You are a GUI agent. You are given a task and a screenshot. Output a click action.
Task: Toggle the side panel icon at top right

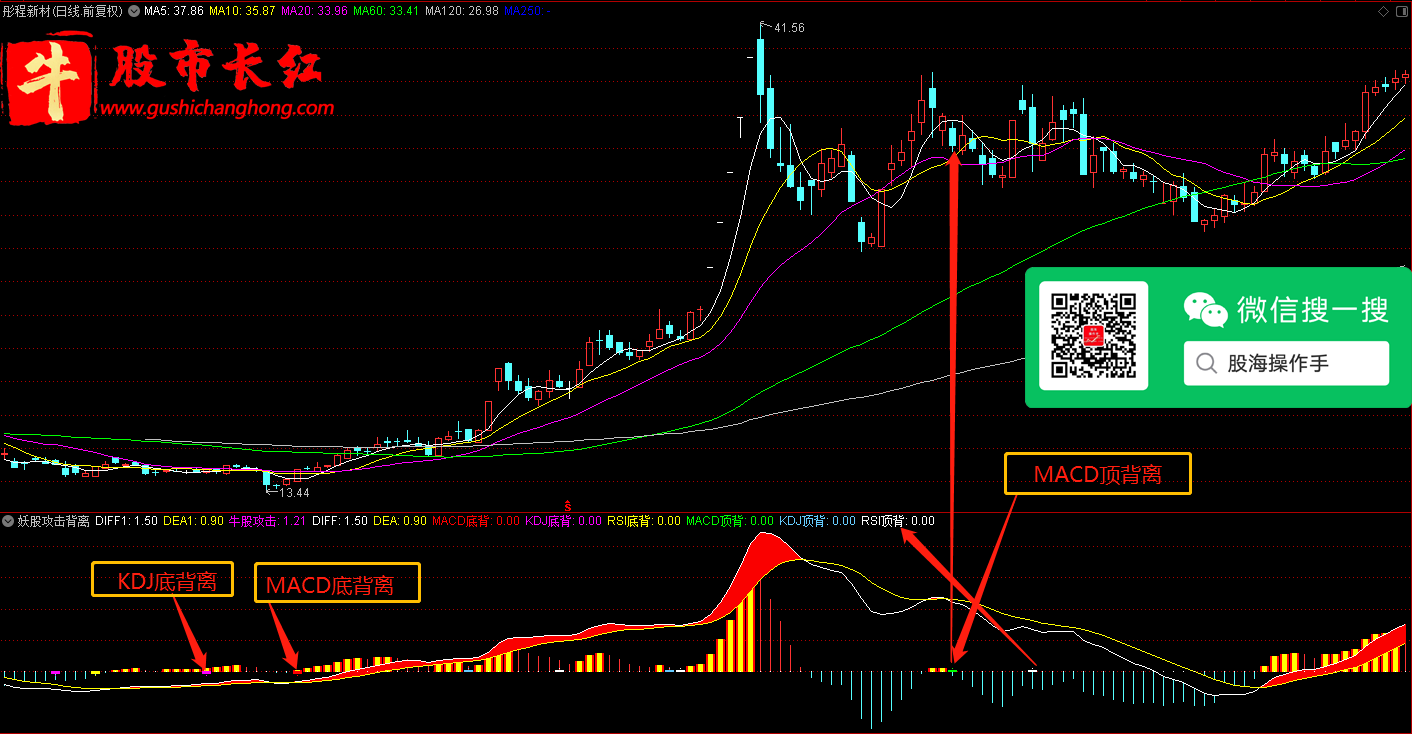click(x=1401, y=11)
